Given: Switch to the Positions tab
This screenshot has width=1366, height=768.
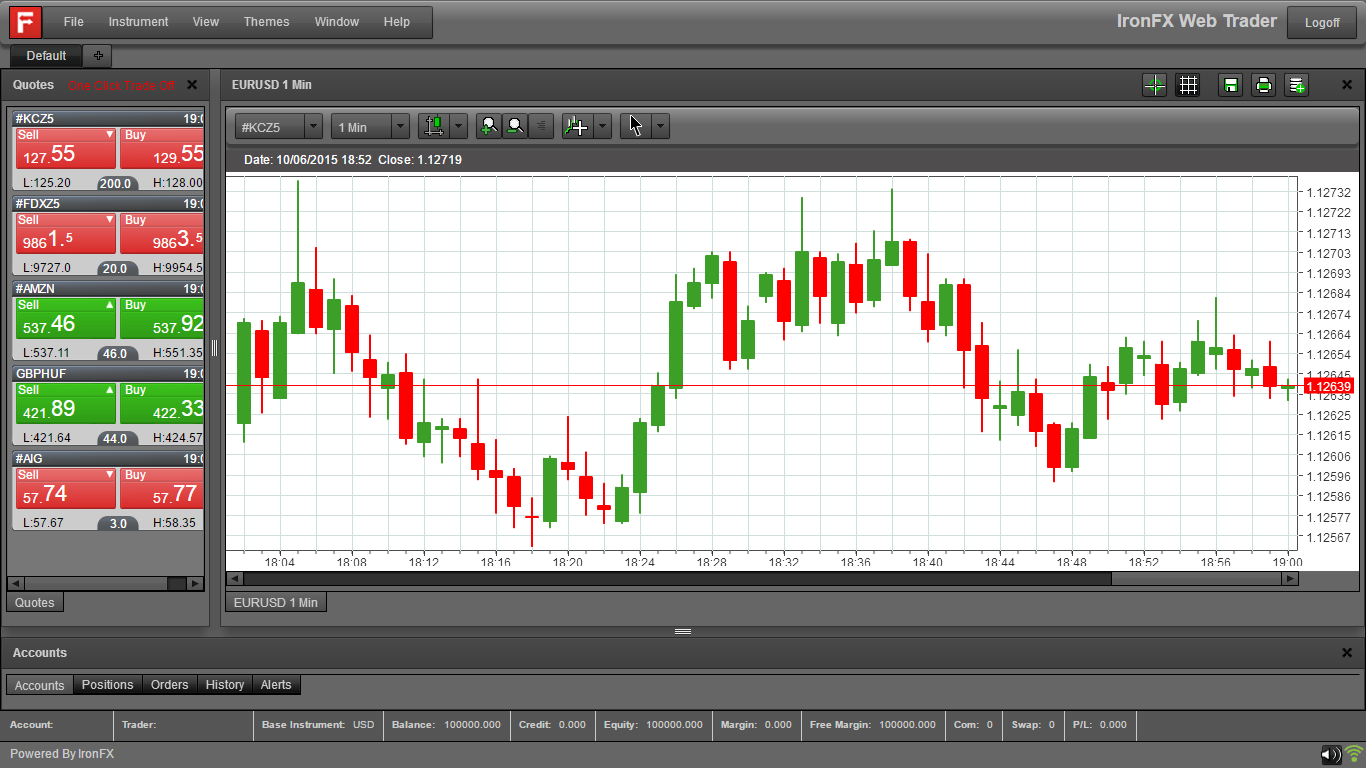Looking at the screenshot, I should 107,685.
